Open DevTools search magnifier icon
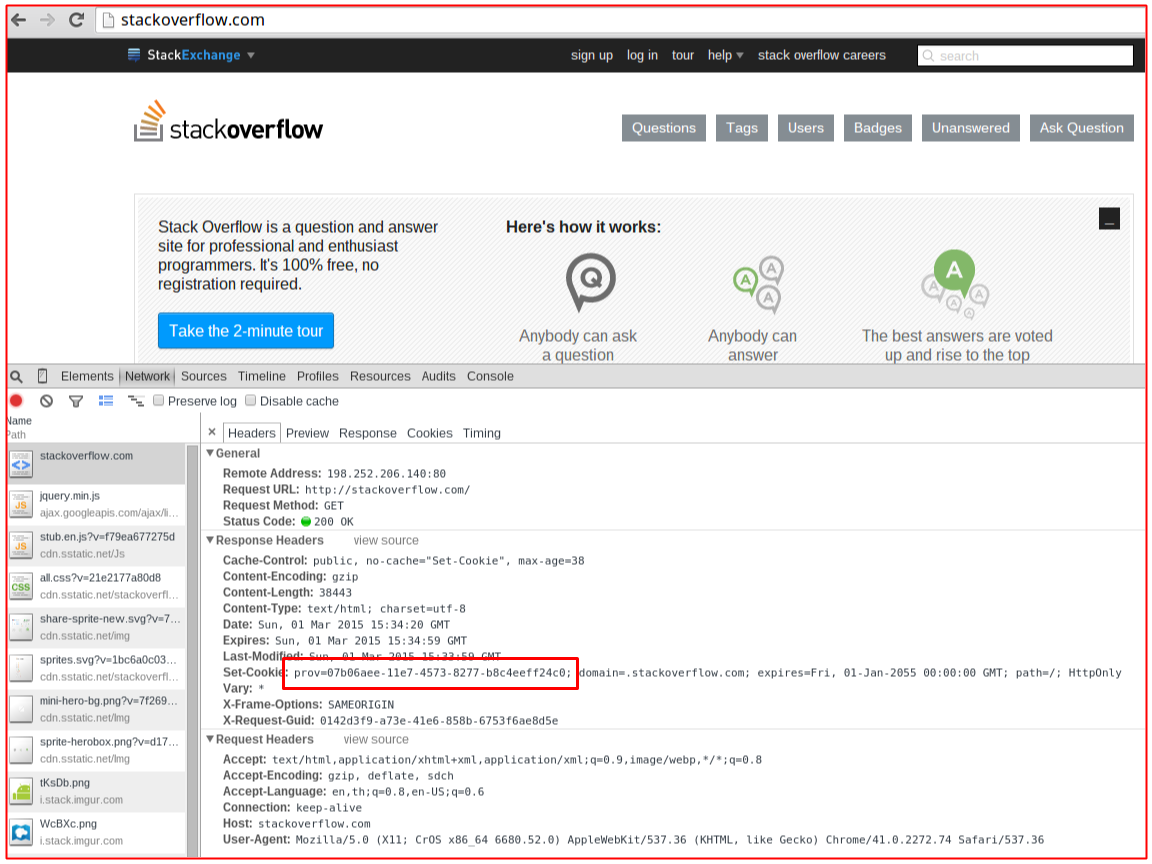 pos(16,377)
